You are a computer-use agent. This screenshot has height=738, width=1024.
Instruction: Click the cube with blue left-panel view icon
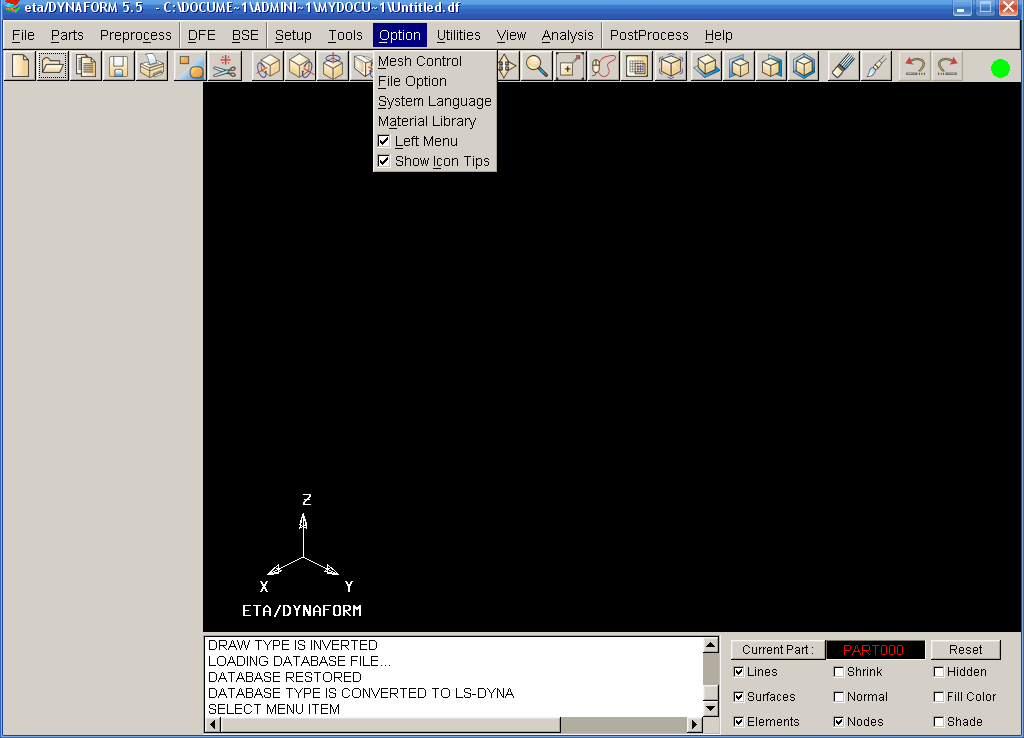(x=739, y=66)
